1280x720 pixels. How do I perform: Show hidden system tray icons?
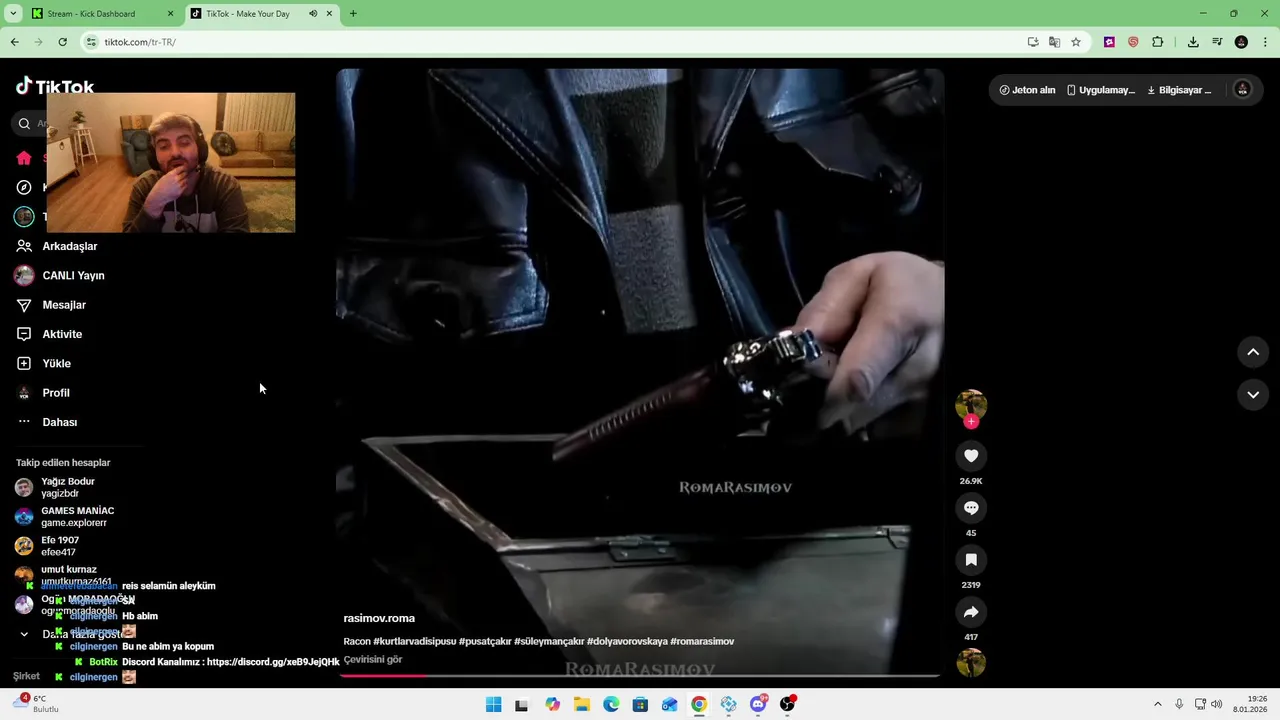tap(1158, 704)
